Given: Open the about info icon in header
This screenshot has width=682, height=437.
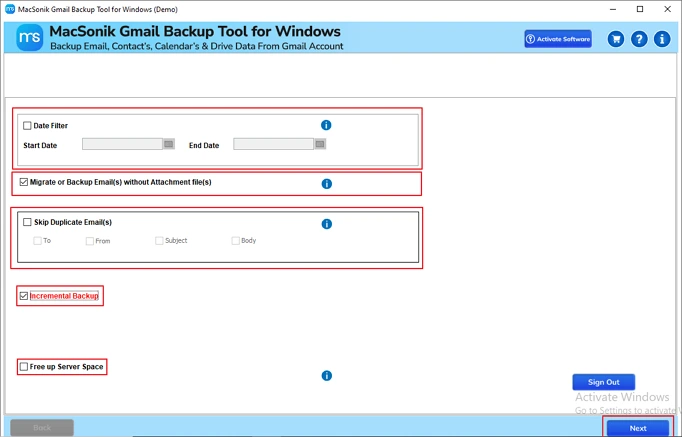Looking at the screenshot, I should [x=662, y=39].
